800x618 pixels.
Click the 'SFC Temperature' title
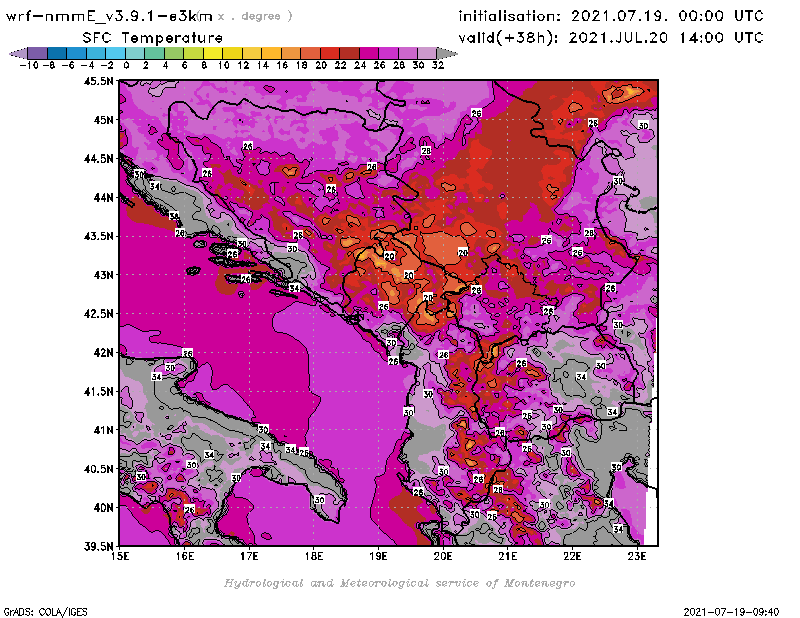(x=153, y=38)
